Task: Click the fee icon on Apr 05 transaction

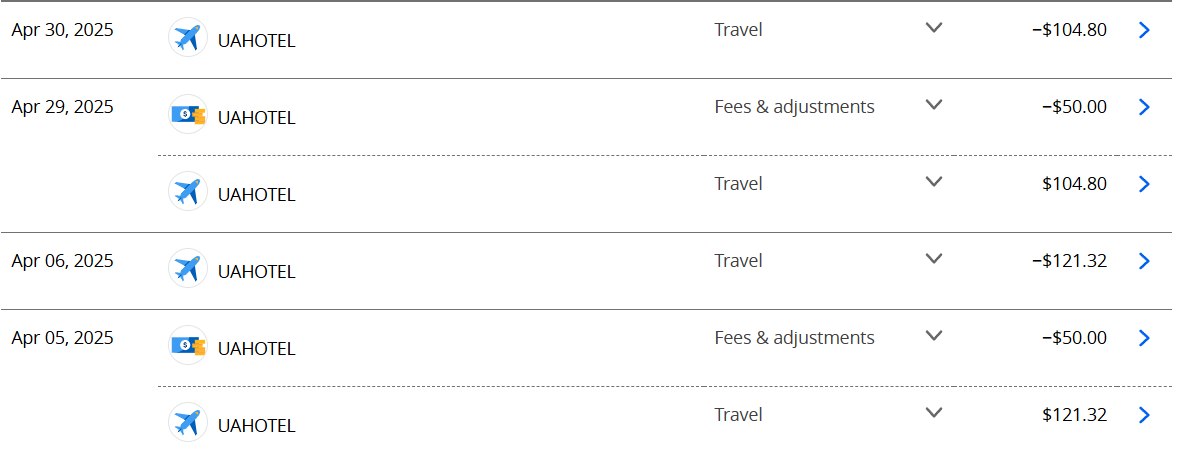Action: (187, 346)
